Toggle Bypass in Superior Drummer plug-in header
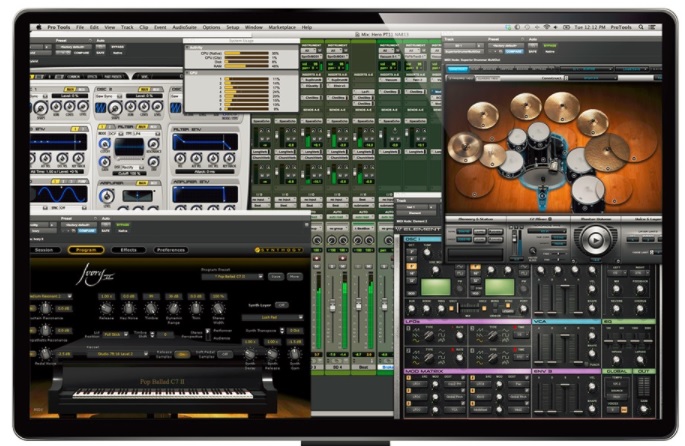The image size is (685, 446). coord(550,45)
